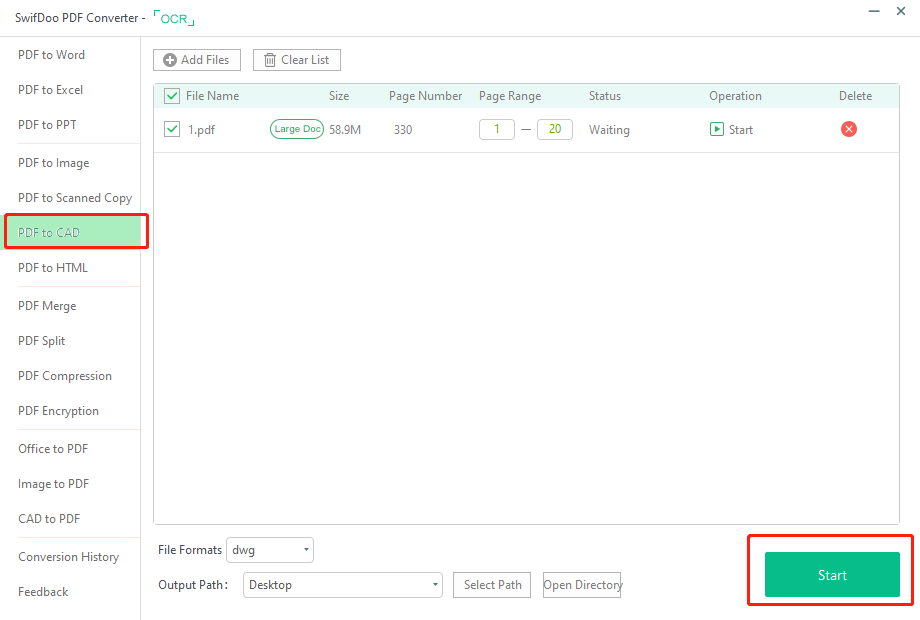Image resolution: width=920 pixels, height=620 pixels.
Task: Go to PDF to Scanned Copy
Action: (x=75, y=198)
